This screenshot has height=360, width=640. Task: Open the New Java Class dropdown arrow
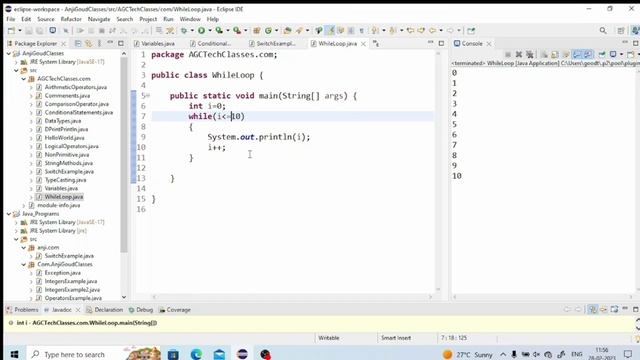click(276, 31)
